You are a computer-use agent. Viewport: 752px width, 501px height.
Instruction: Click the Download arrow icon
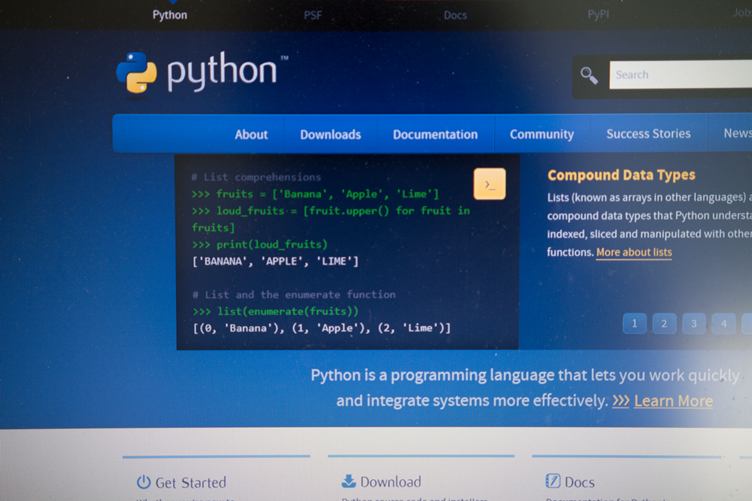coord(349,481)
